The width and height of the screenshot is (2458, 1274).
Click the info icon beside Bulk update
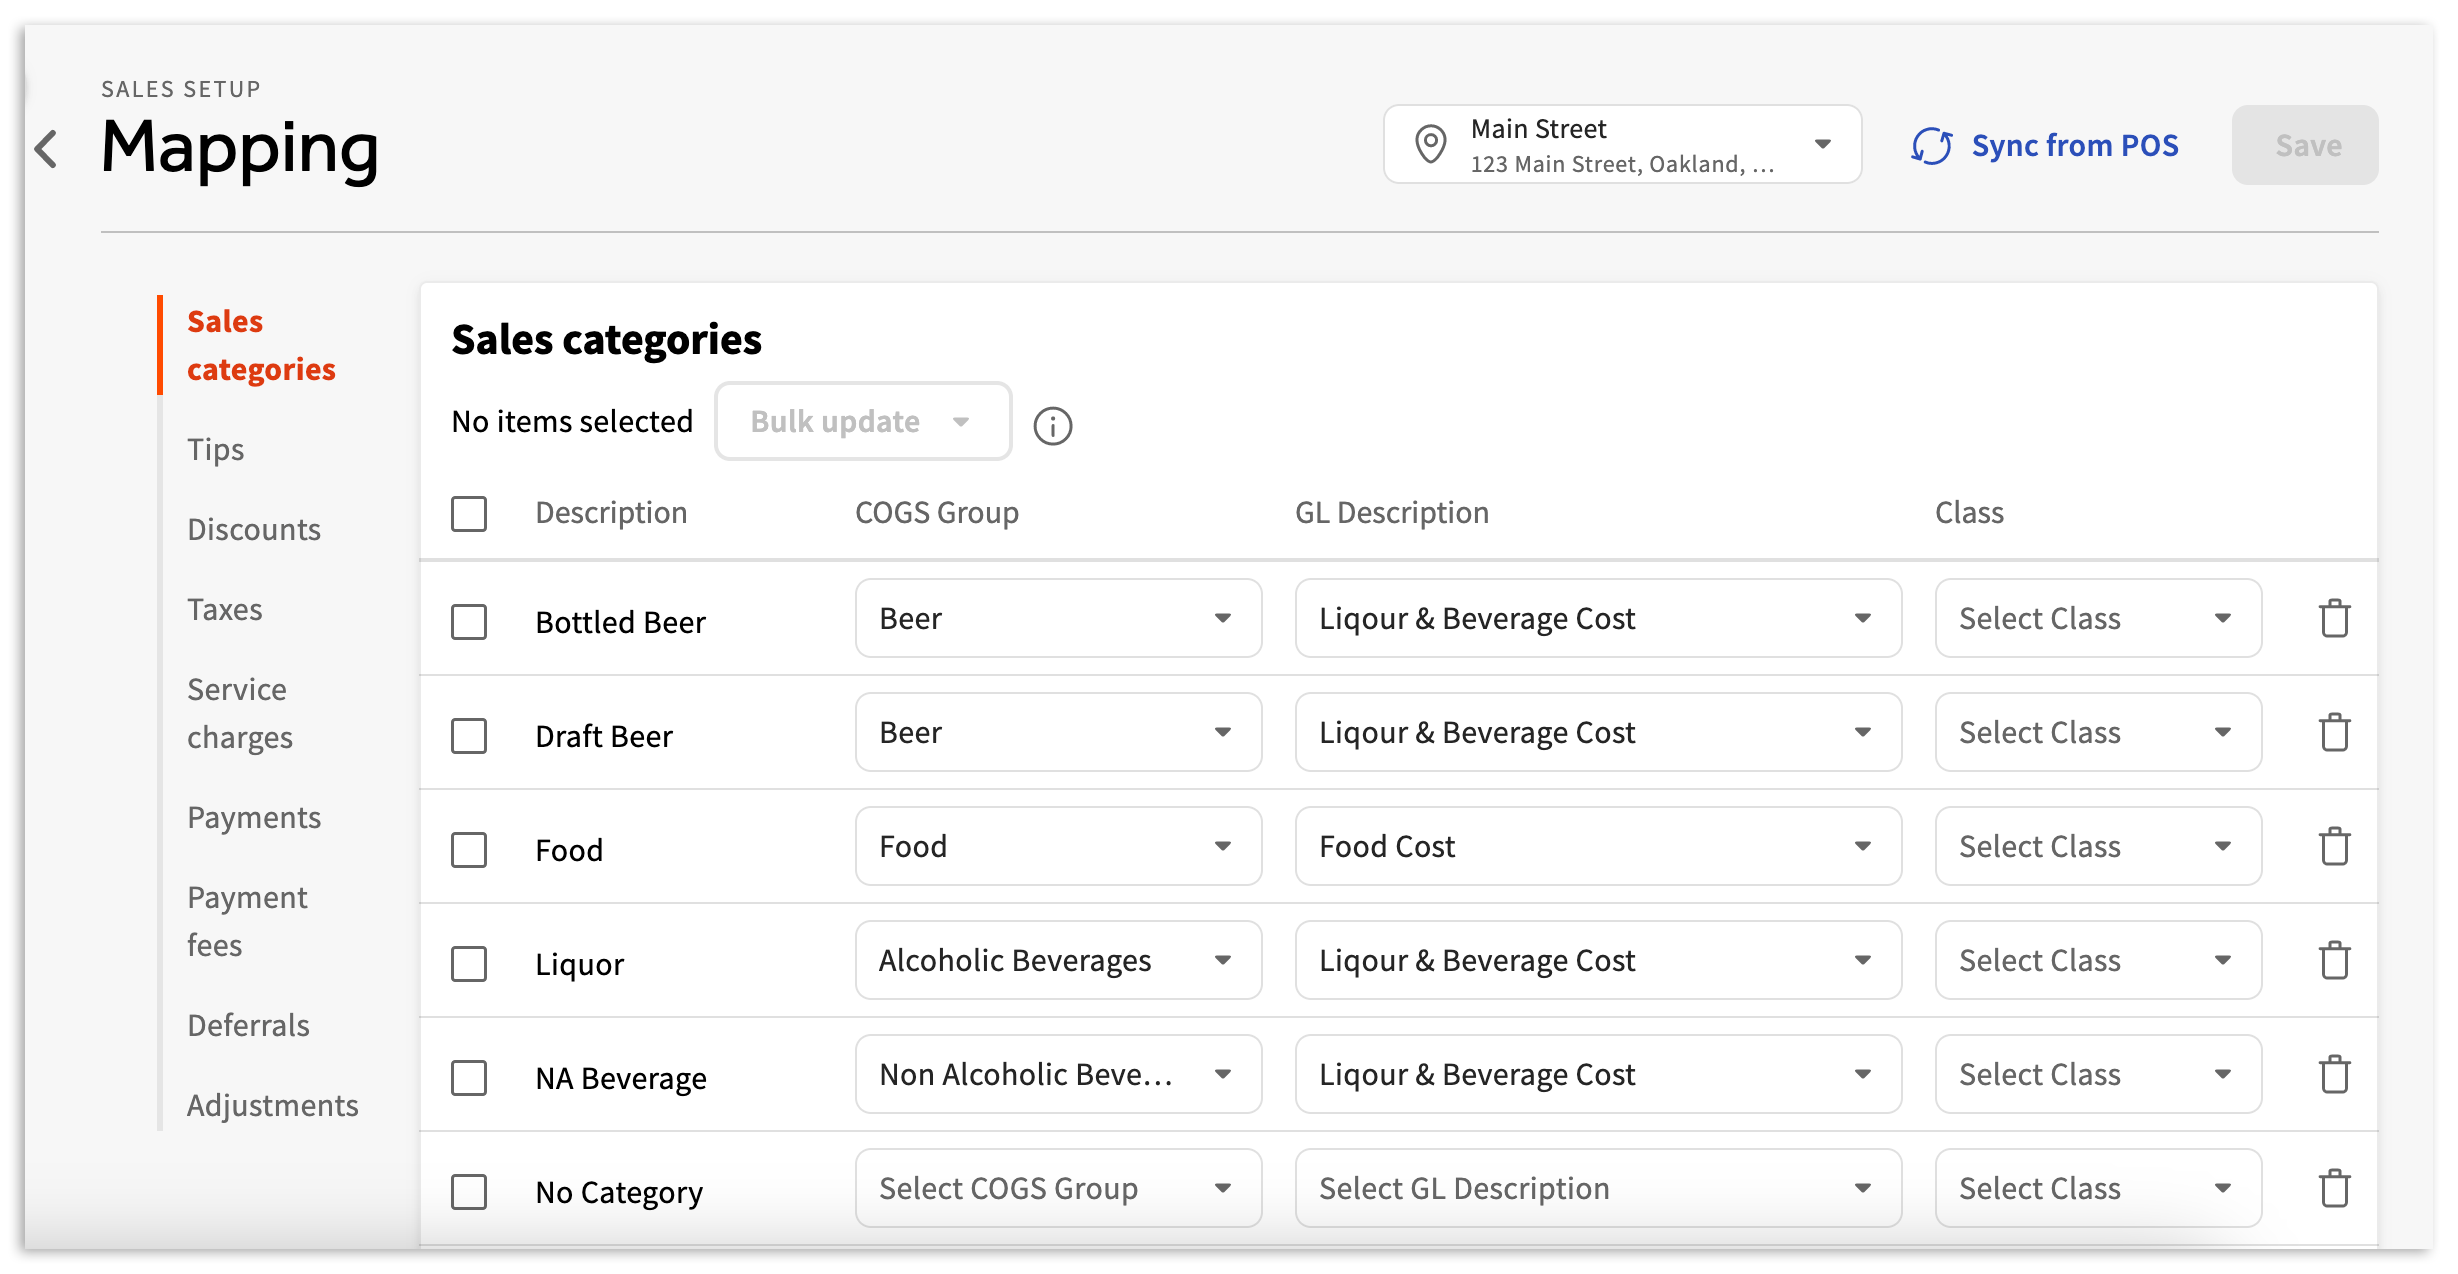[x=1053, y=425]
